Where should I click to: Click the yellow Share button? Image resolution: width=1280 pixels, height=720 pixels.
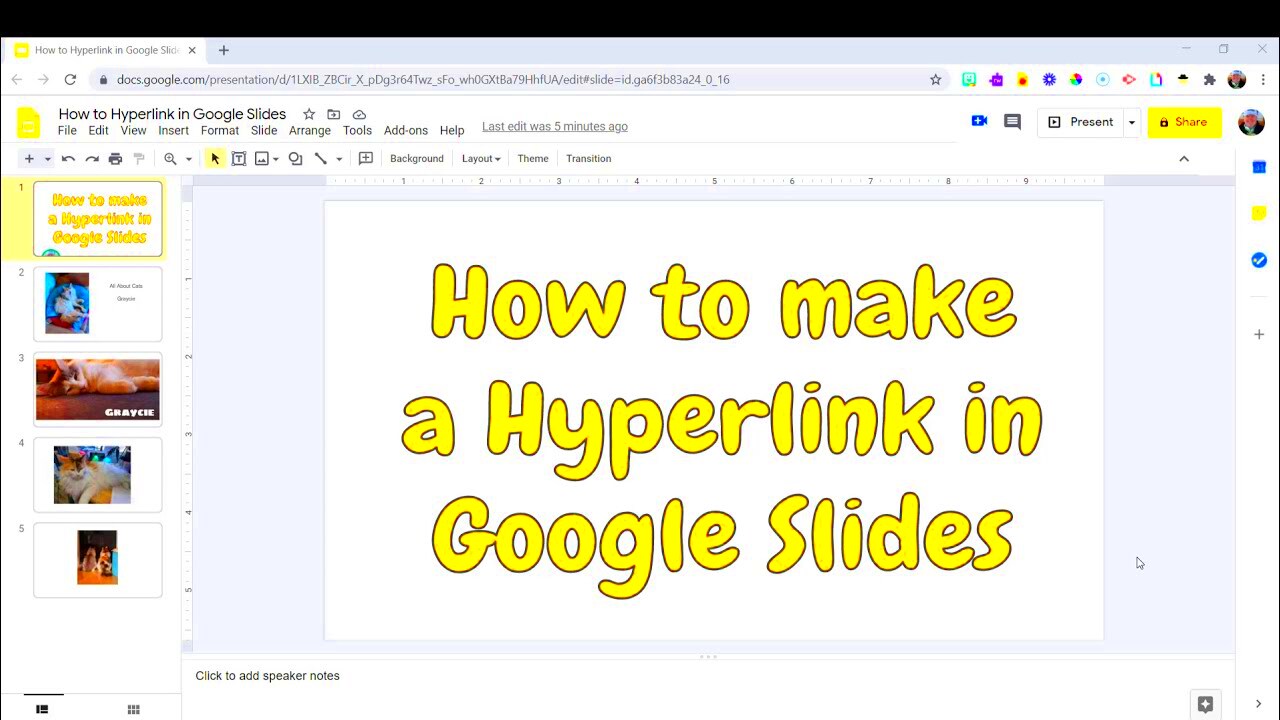[1184, 122]
